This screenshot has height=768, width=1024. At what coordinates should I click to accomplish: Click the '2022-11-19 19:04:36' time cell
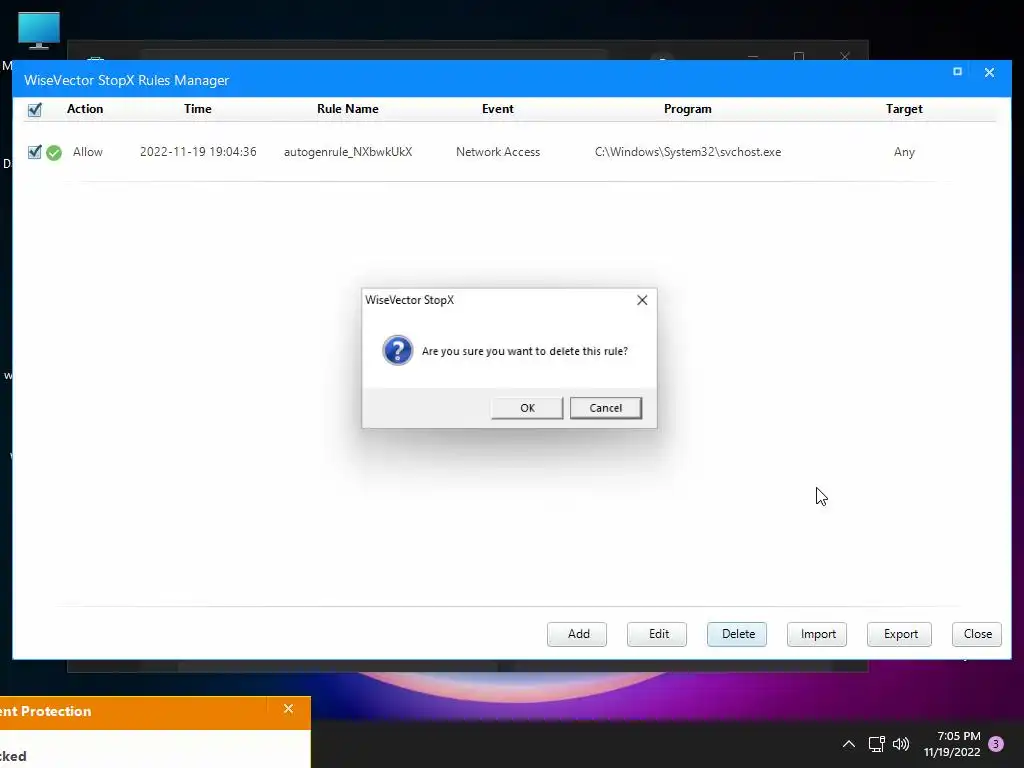tap(198, 152)
